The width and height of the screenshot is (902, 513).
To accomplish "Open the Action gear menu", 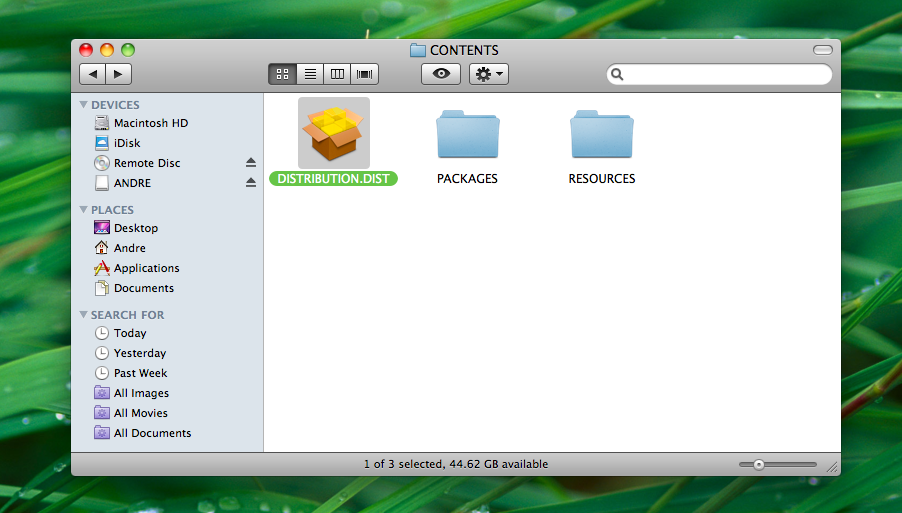I will point(489,74).
